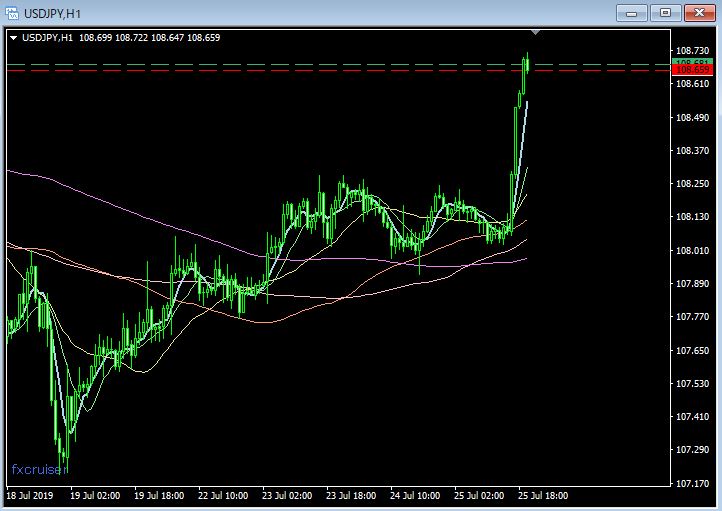Click the 108.010 price scale label

(x=692, y=250)
